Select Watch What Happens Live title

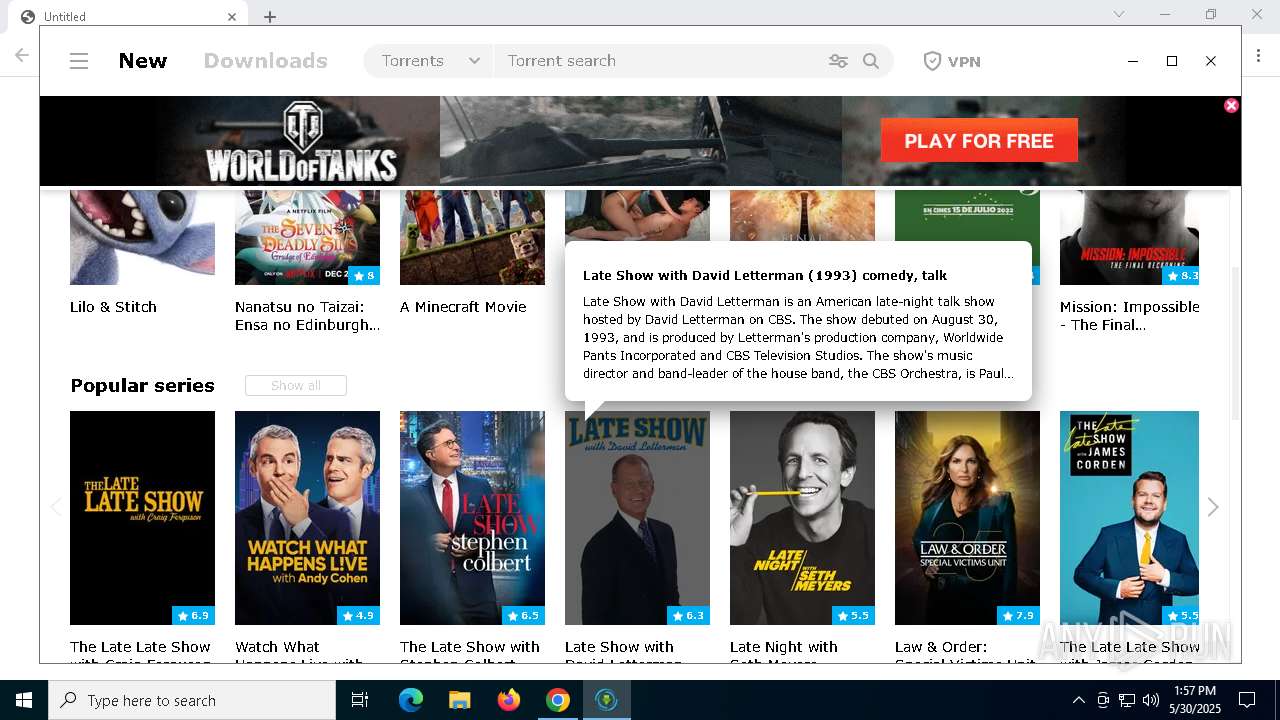(x=300, y=654)
